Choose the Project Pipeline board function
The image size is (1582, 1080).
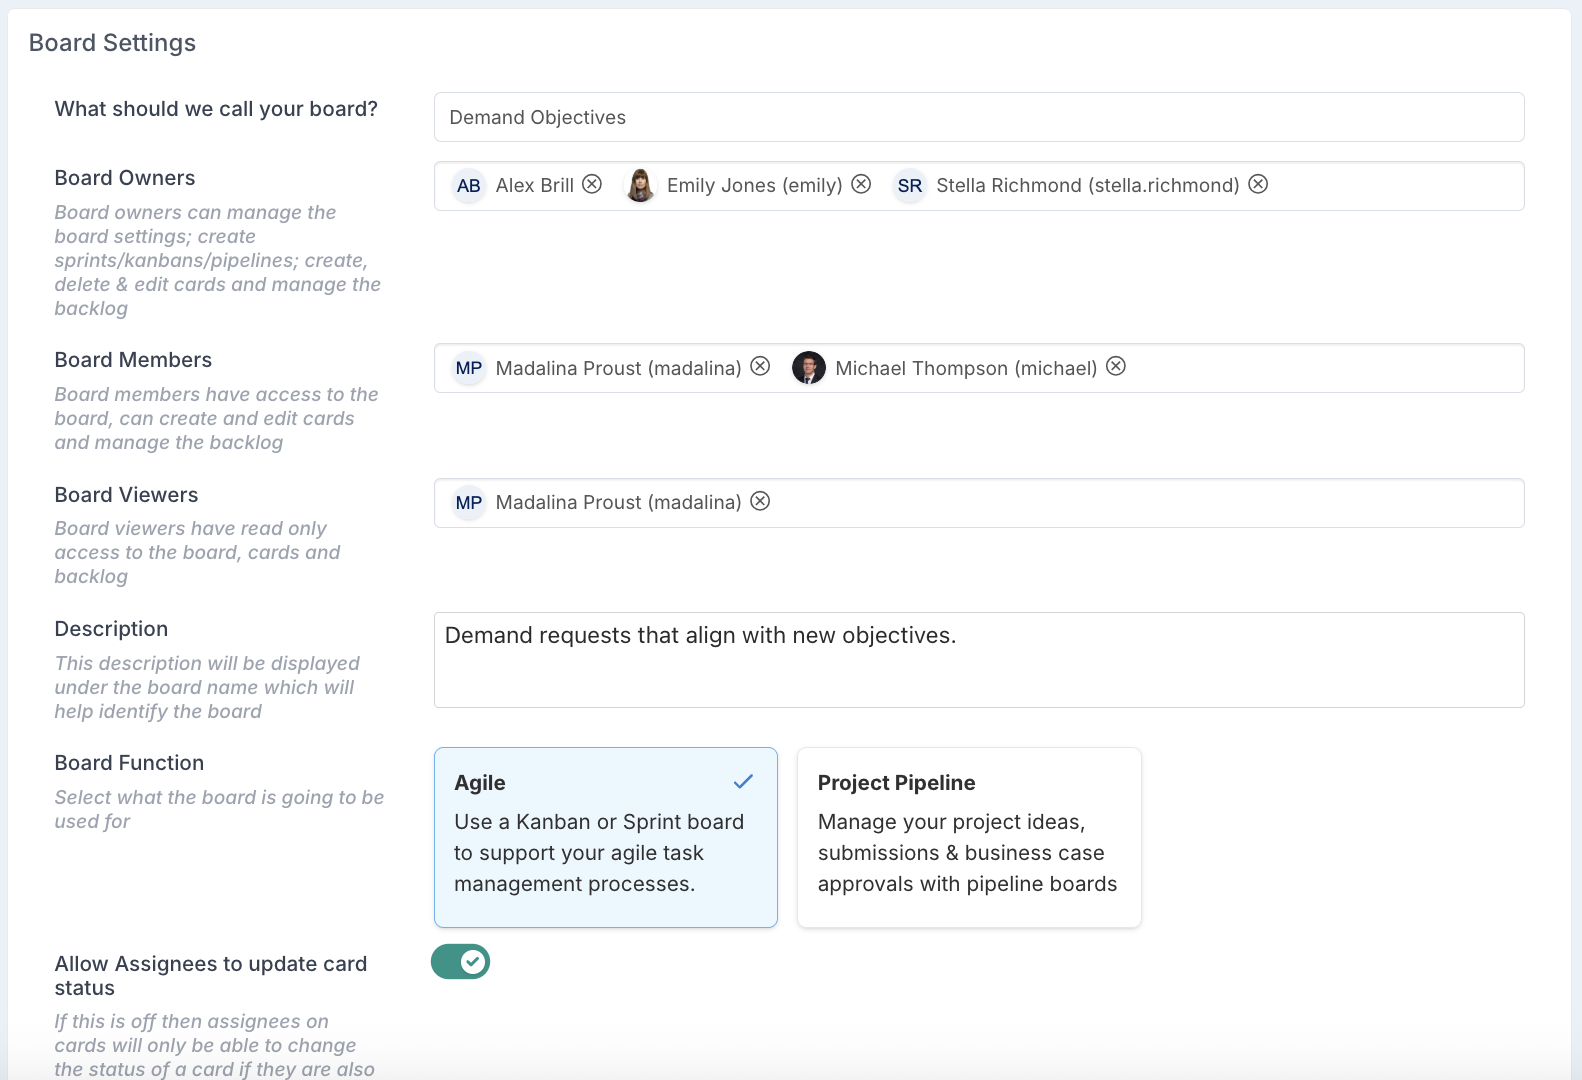pos(968,837)
